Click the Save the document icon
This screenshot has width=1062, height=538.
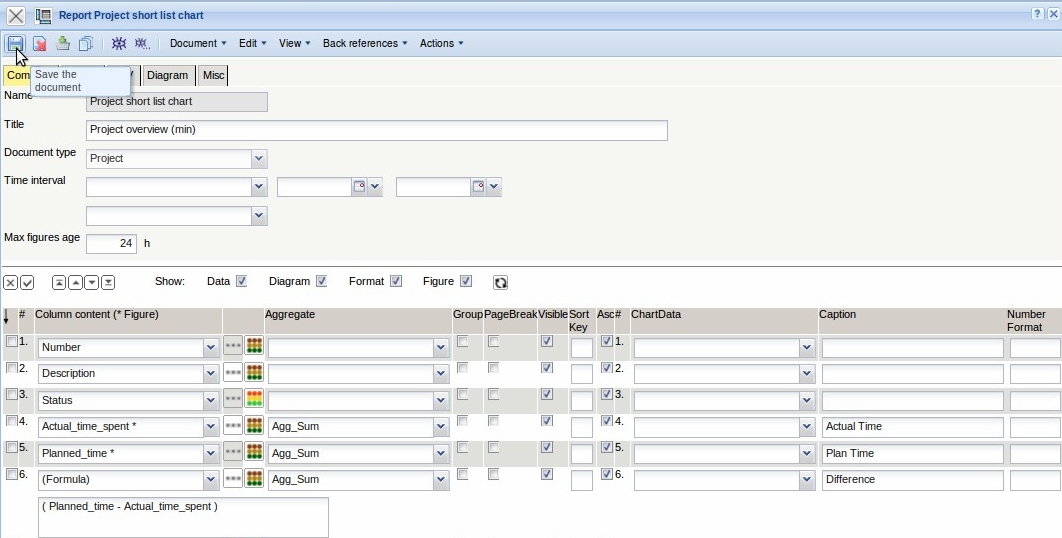(16, 43)
